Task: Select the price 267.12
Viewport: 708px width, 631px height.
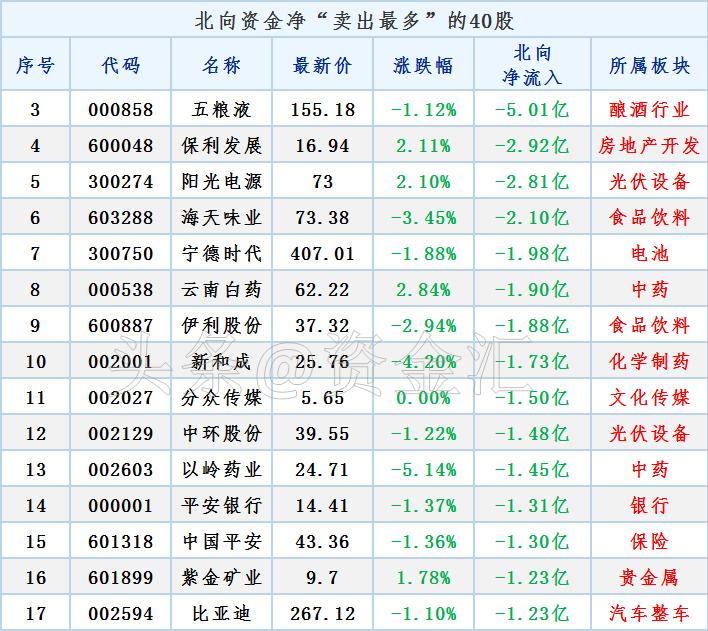Action: [322, 613]
